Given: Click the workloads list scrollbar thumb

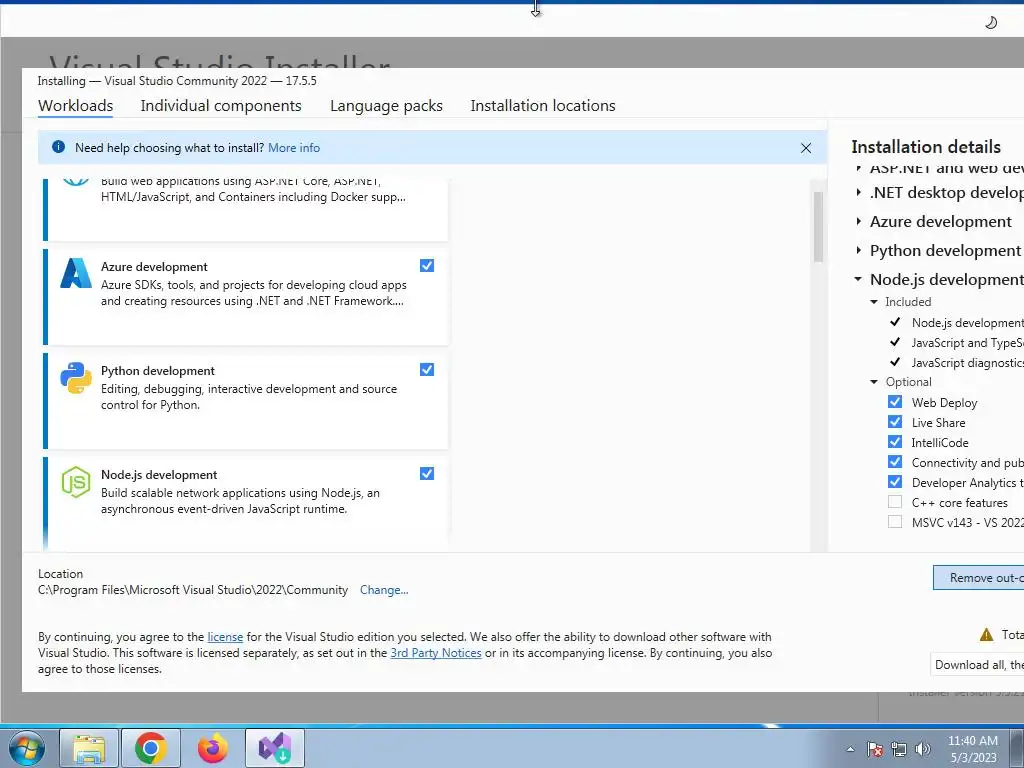Looking at the screenshot, I should tap(818, 227).
